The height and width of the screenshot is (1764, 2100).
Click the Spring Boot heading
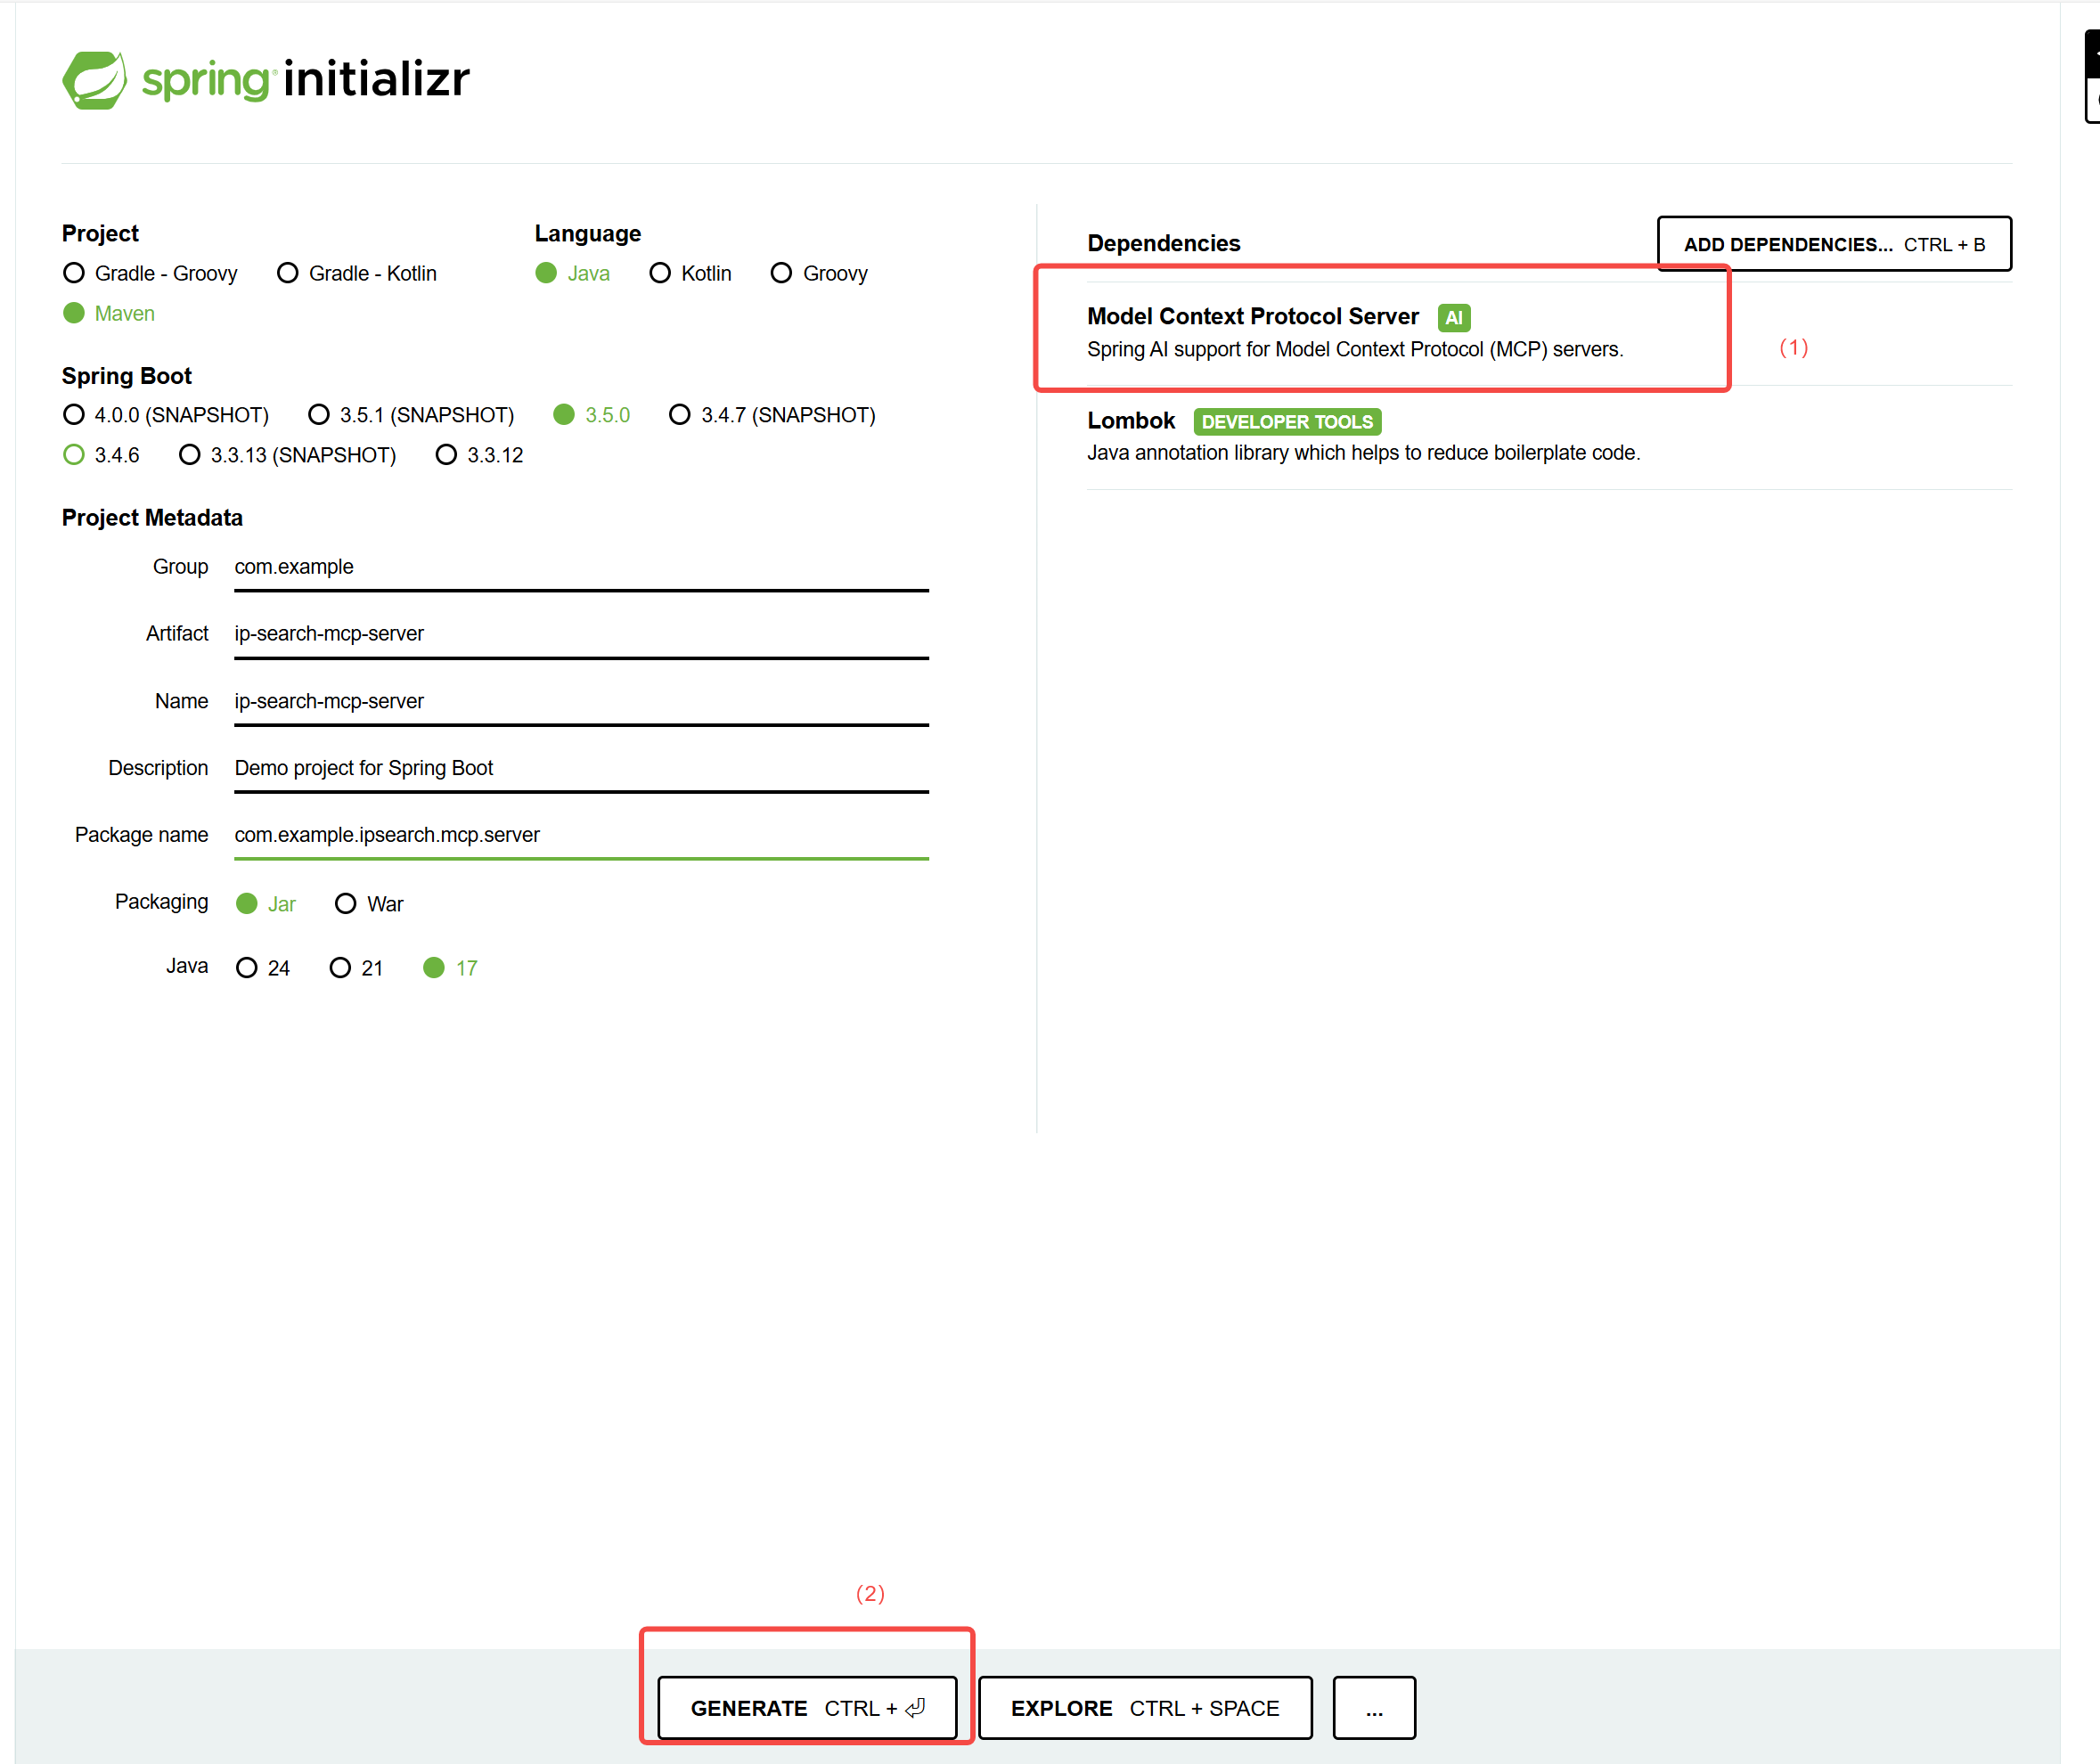pos(127,376)
